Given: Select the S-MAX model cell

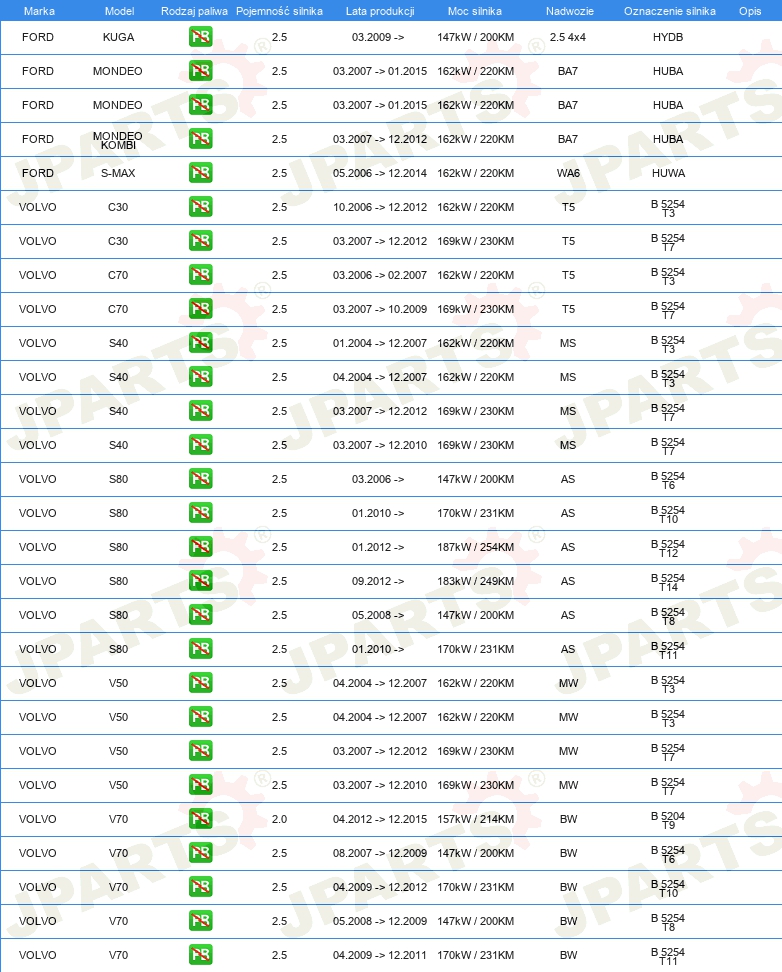Looking at the screenshot, I should pos(118,173).
